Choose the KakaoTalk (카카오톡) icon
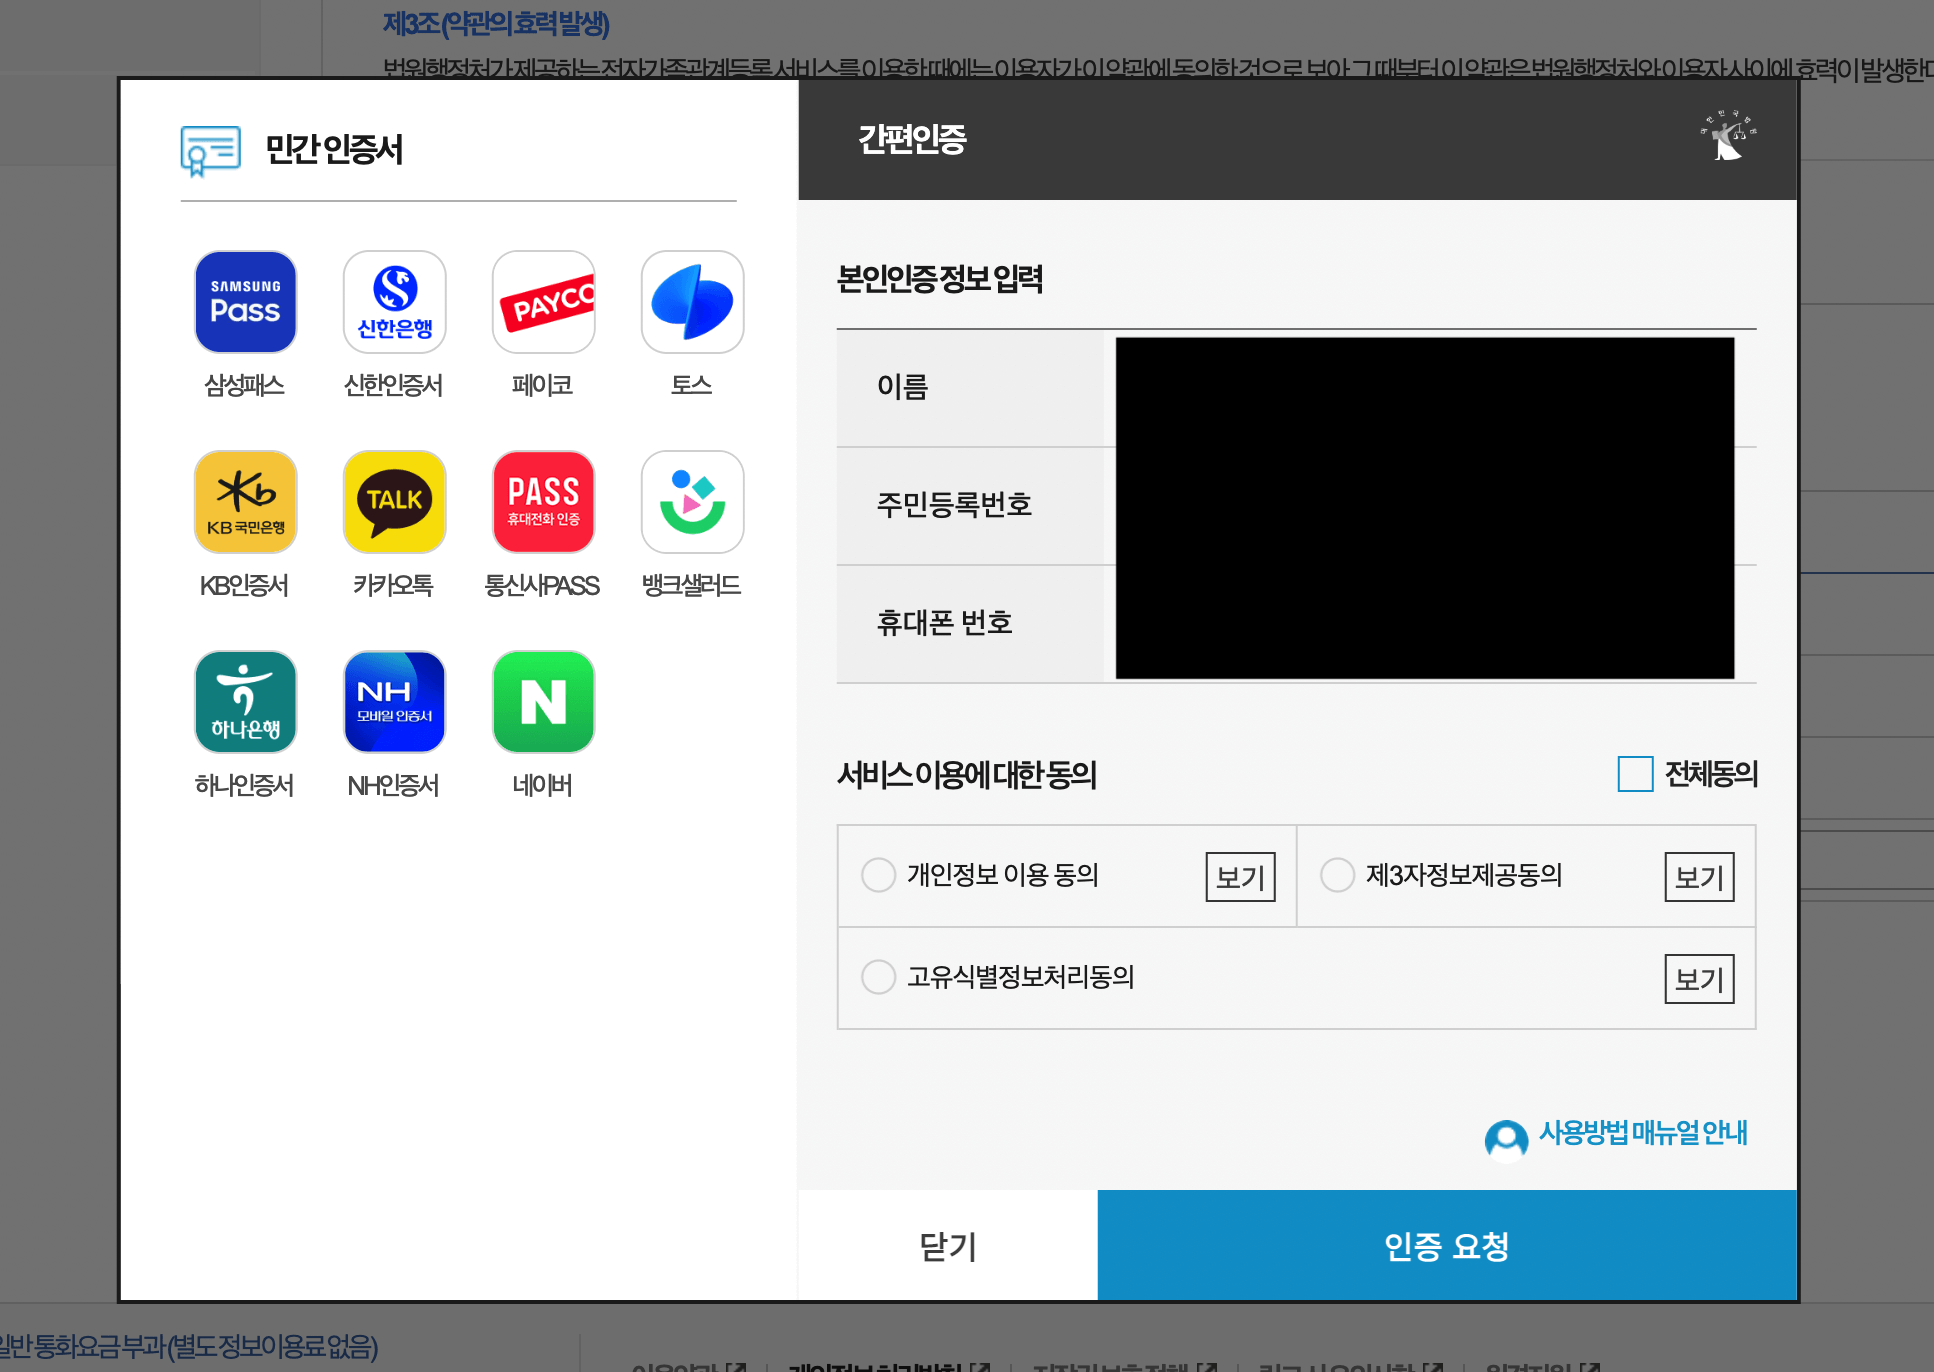 pyautogui.click(x=394, y=502)
